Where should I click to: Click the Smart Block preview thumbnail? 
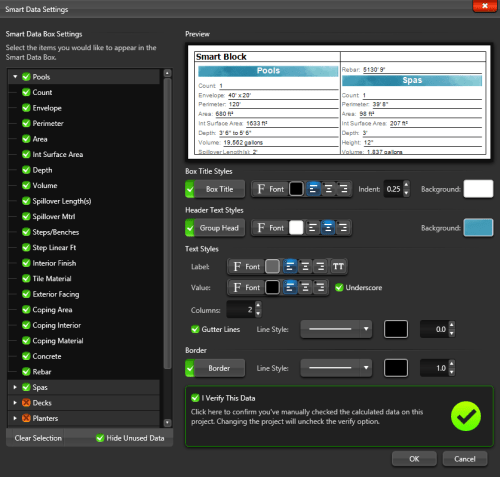coord(339,102)
